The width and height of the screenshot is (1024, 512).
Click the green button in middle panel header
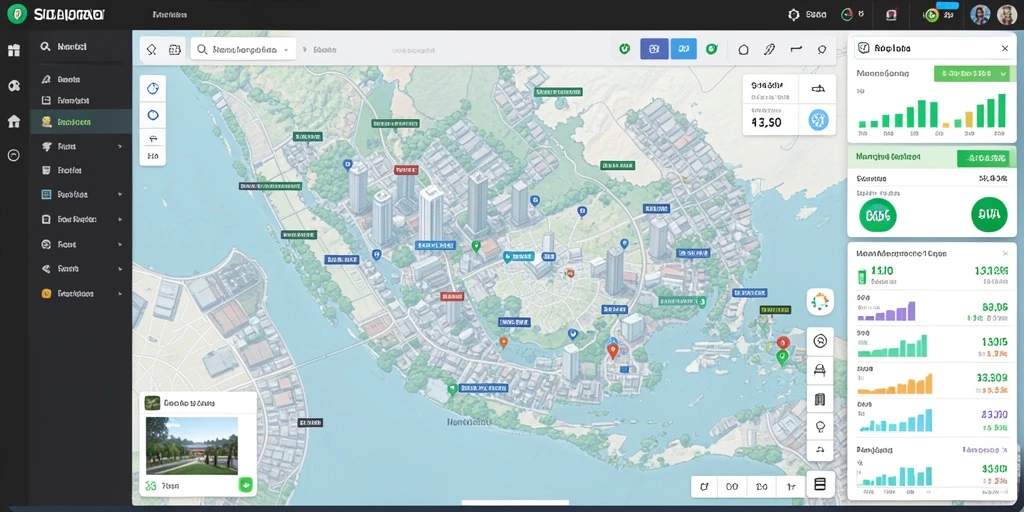[983, 157]
